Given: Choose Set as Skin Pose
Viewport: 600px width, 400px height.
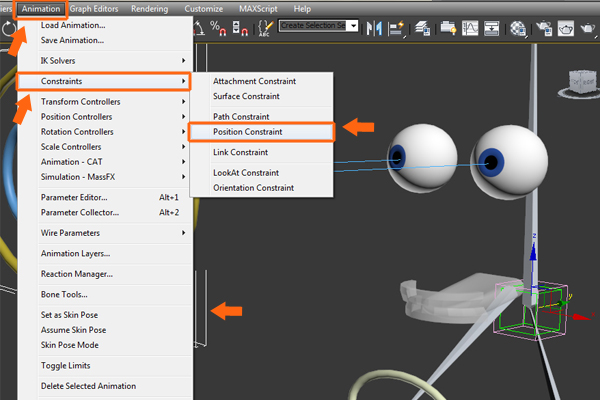Looking at the screenshot, I should click(105, 315).
